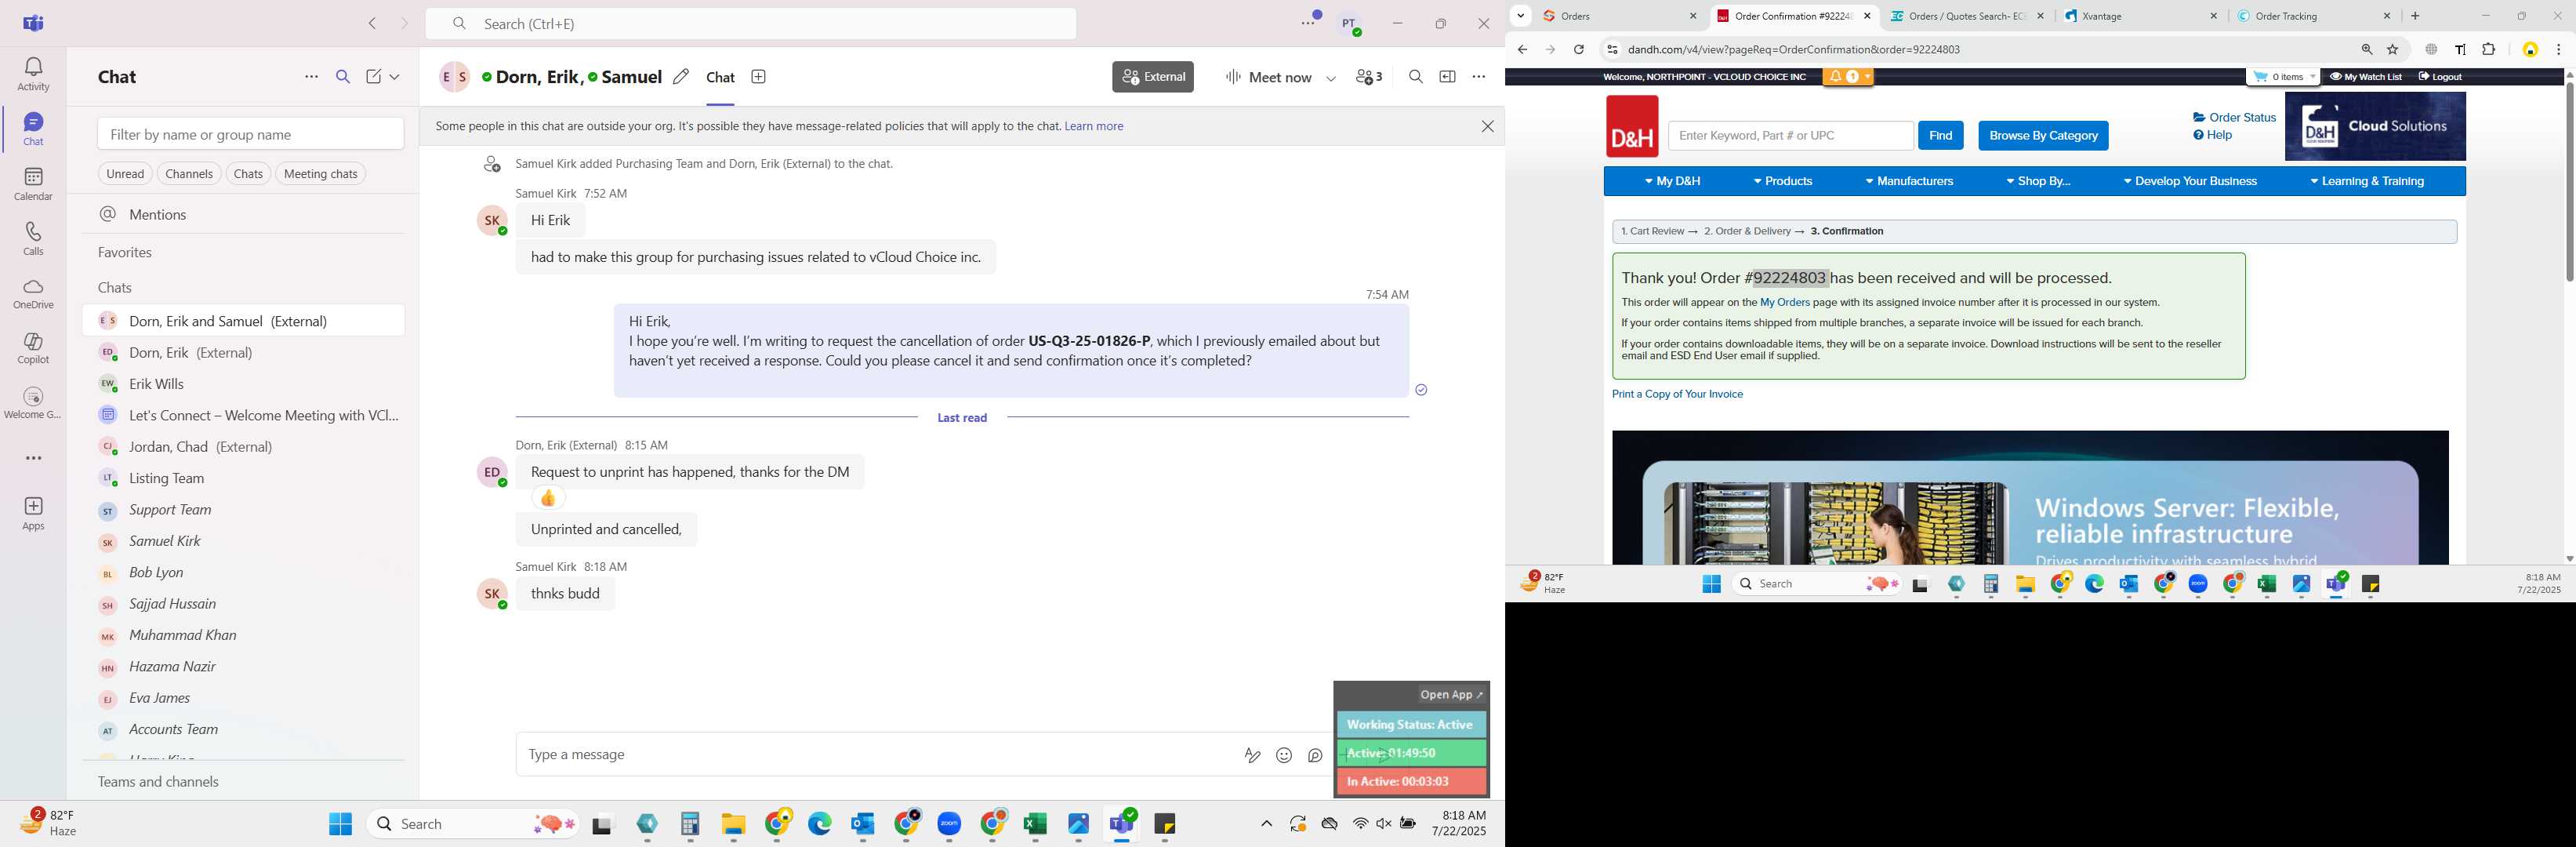Show more apps ellipsis in Teams sidebar
The width and height of the screenshot is (2576, 847).
tap(33, 458)
